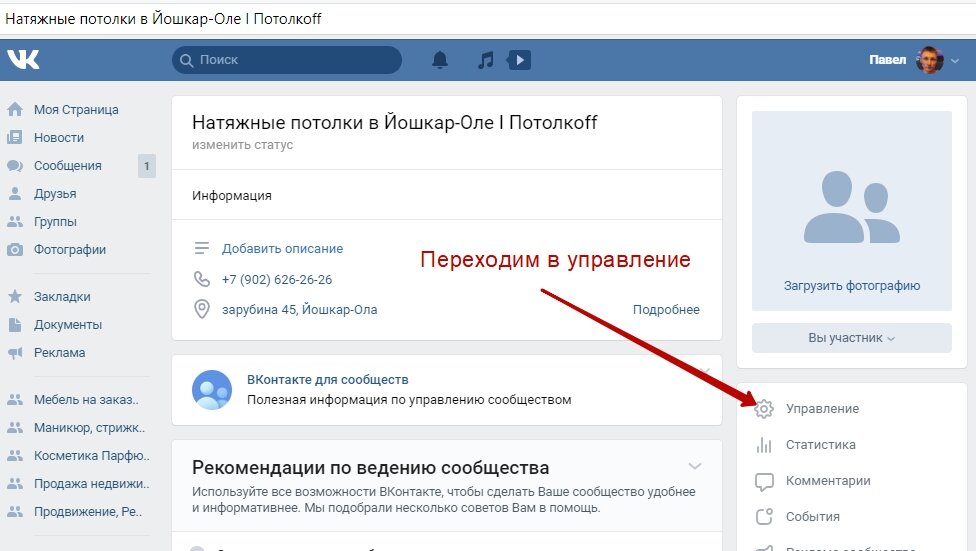Click group icon beside Мебель на заказ

(15, 400)
